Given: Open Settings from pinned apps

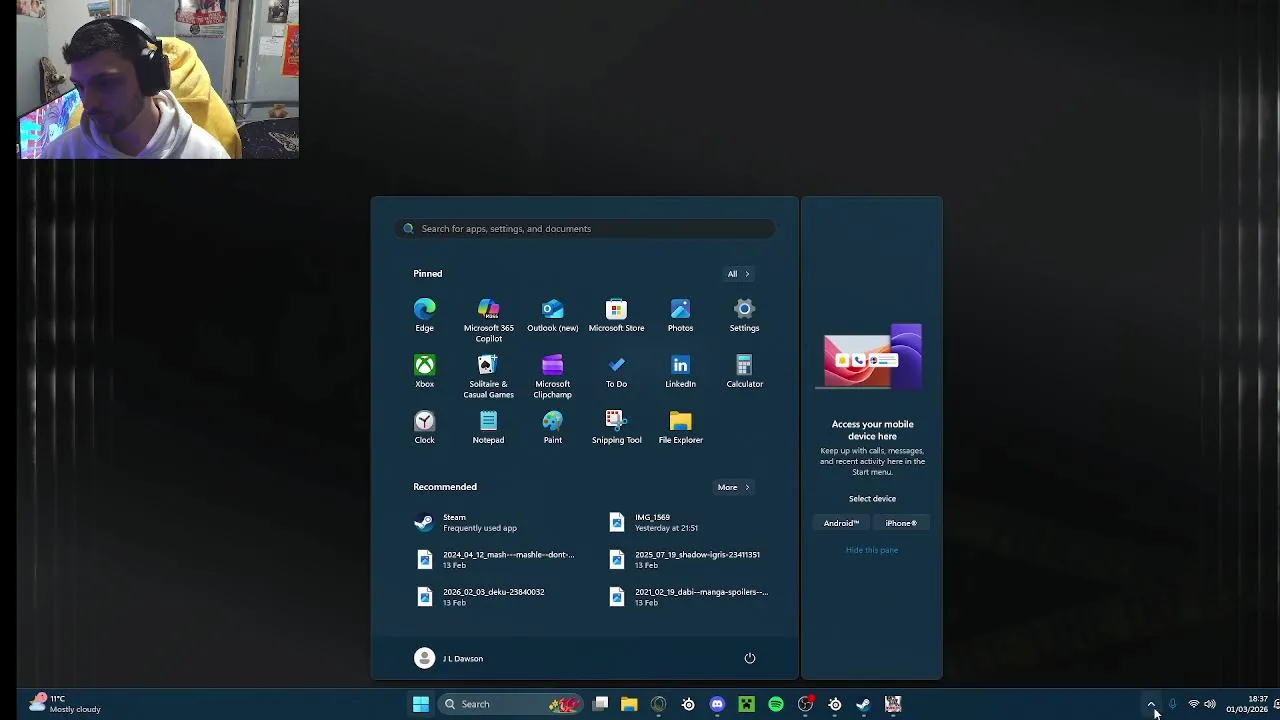Looking at the screenshot, I should pos(744,315).
